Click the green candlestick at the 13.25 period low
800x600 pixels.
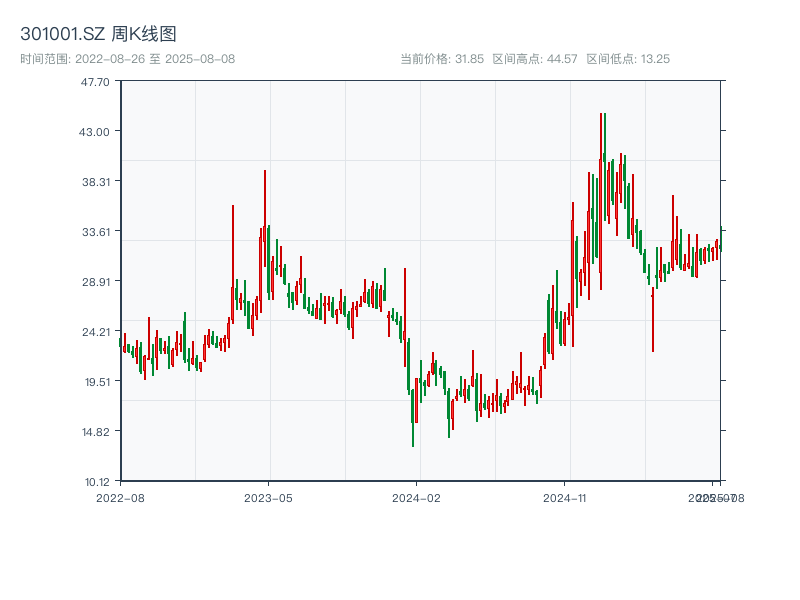(413, 417)
